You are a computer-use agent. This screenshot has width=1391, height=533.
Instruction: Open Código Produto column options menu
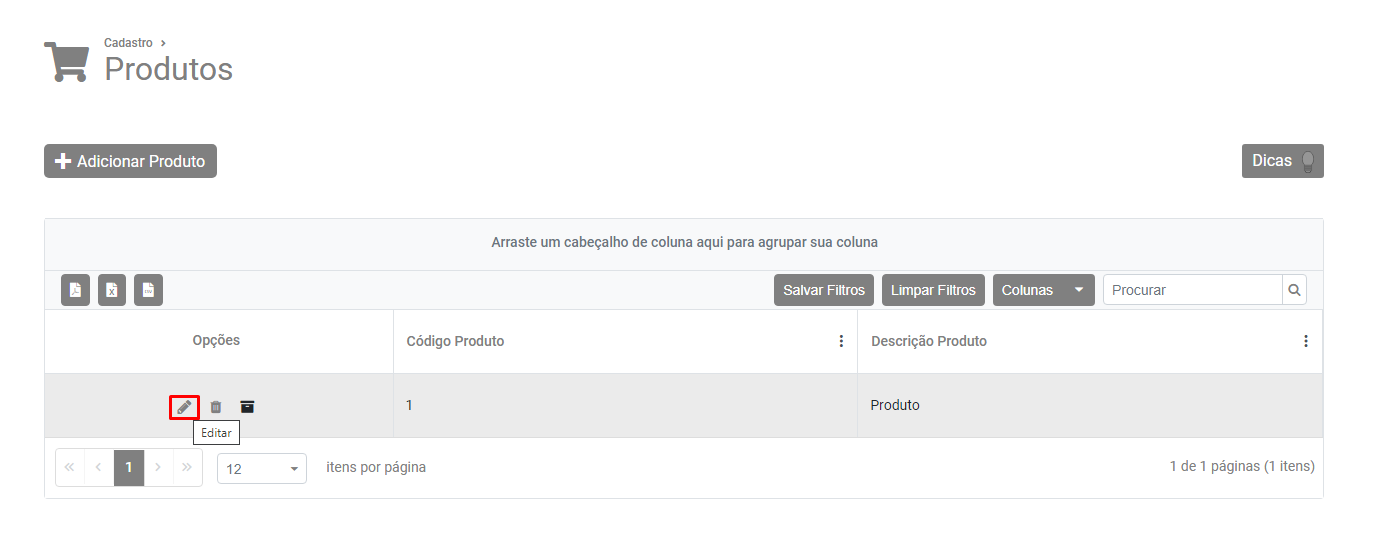pyautogui.click(x=841, y=342)
